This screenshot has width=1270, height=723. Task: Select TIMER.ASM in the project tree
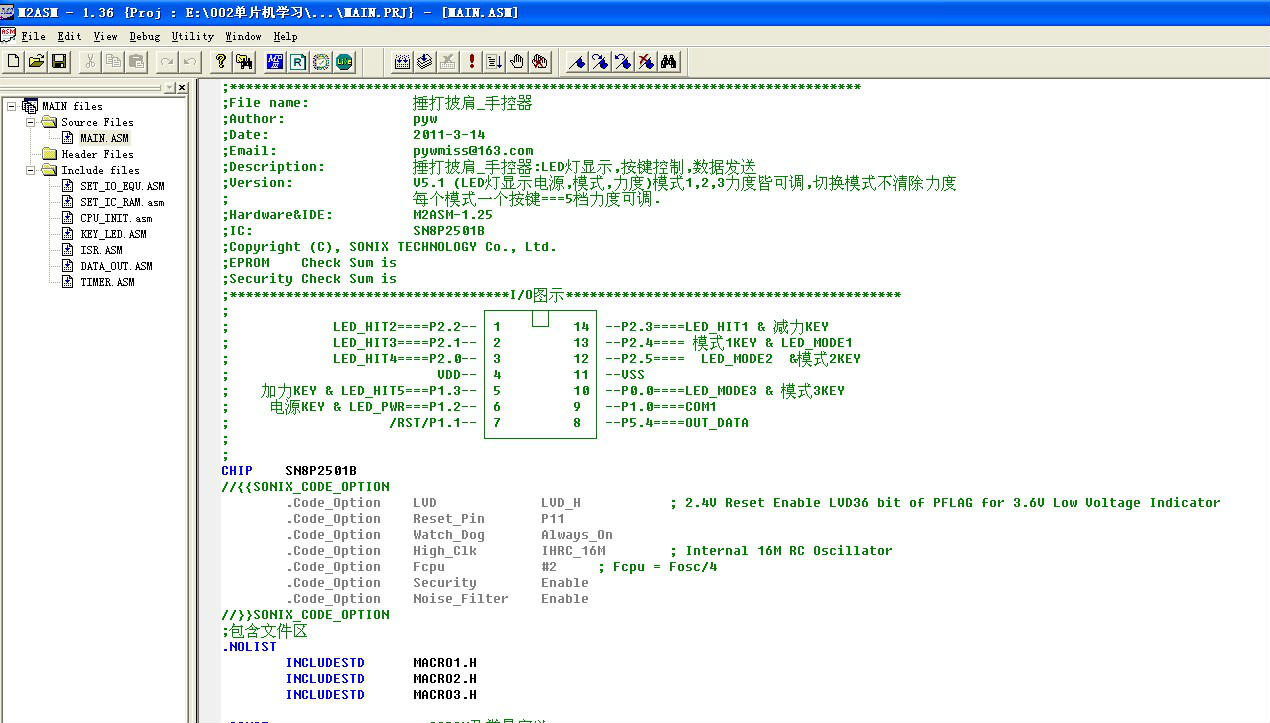tap(107, 282)
